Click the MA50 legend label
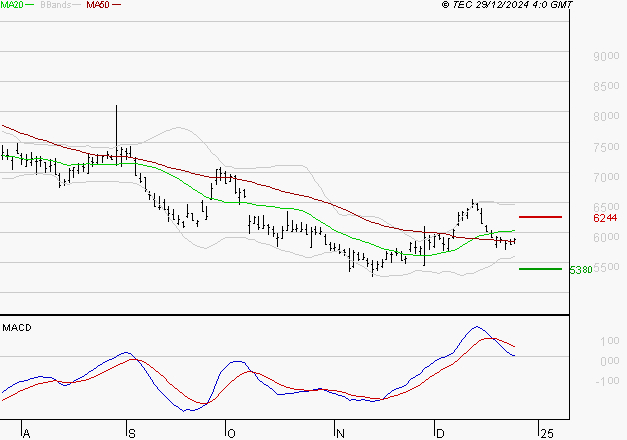The height and width of the screenshot is (440, 627). click(x=98, y=5)
